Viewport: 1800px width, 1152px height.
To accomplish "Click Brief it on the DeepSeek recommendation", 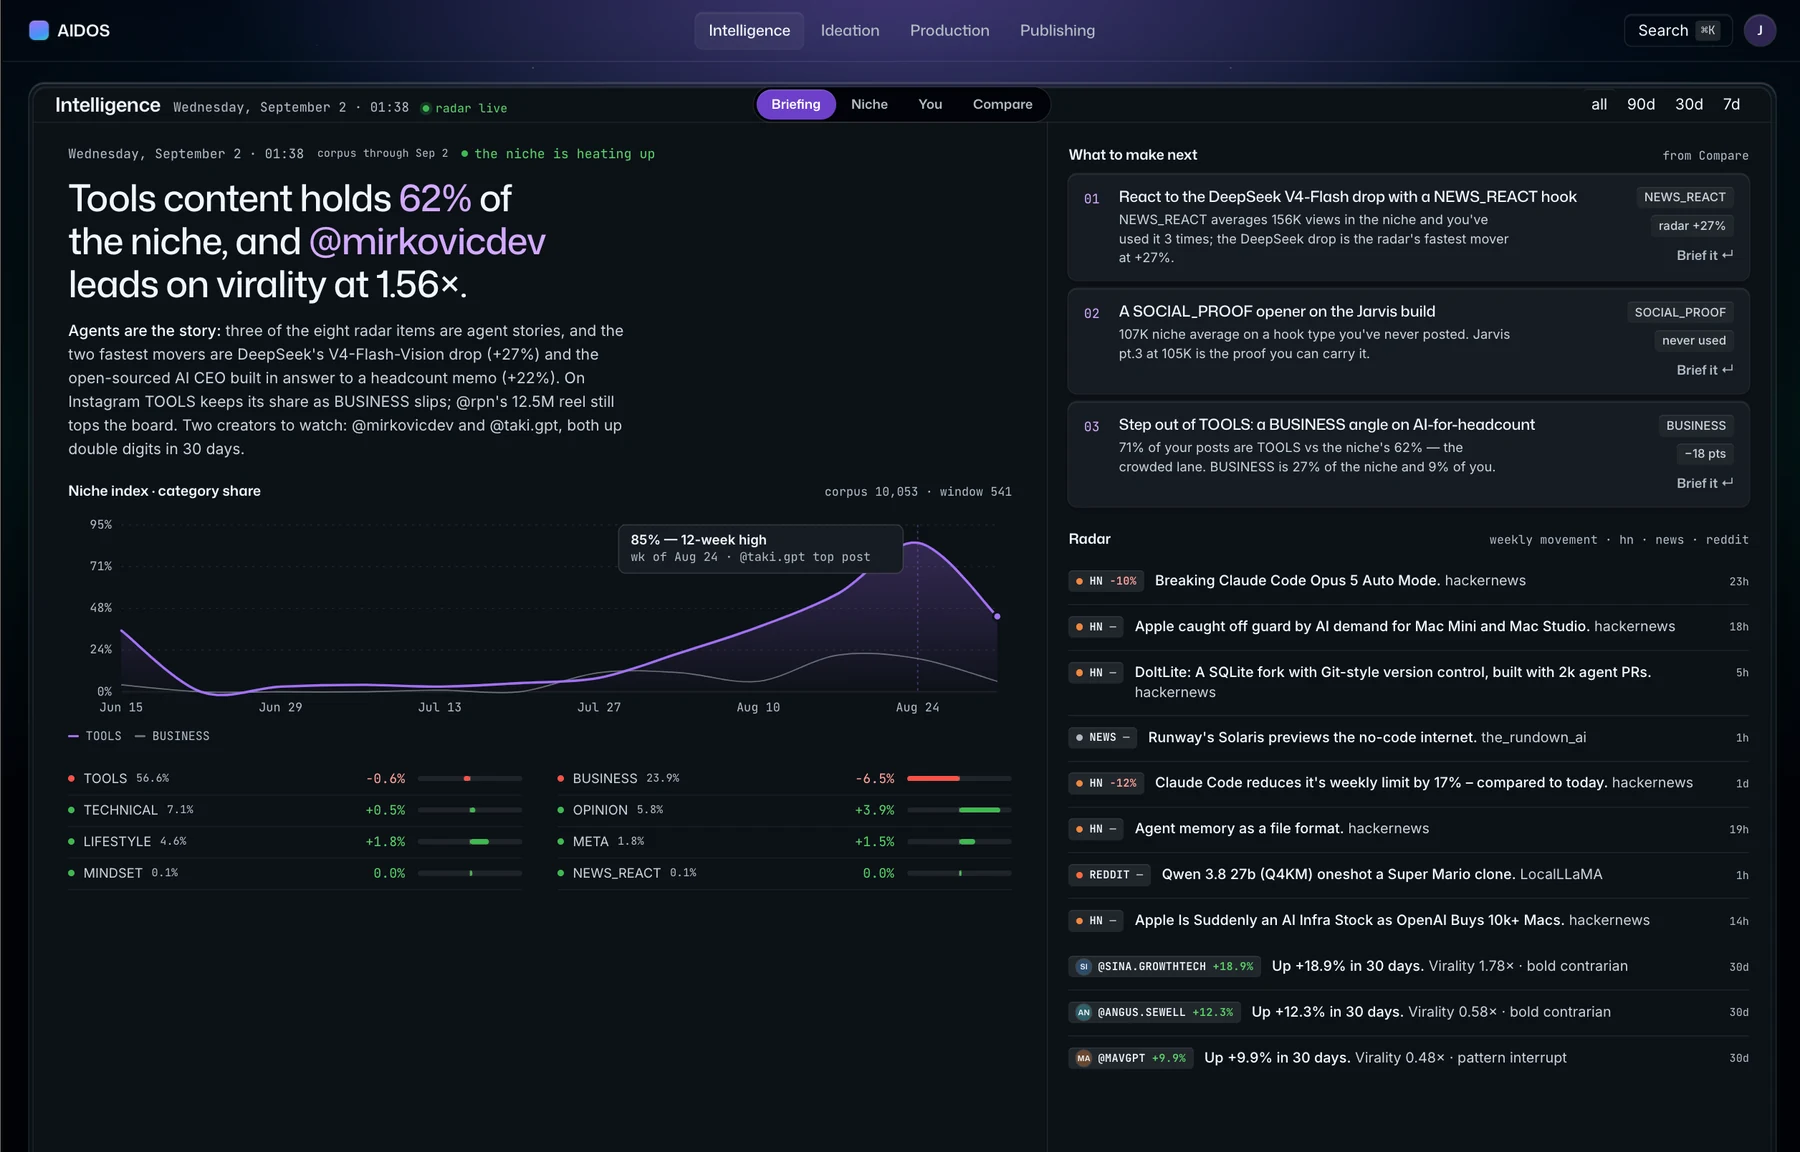I will [1705, 255].
